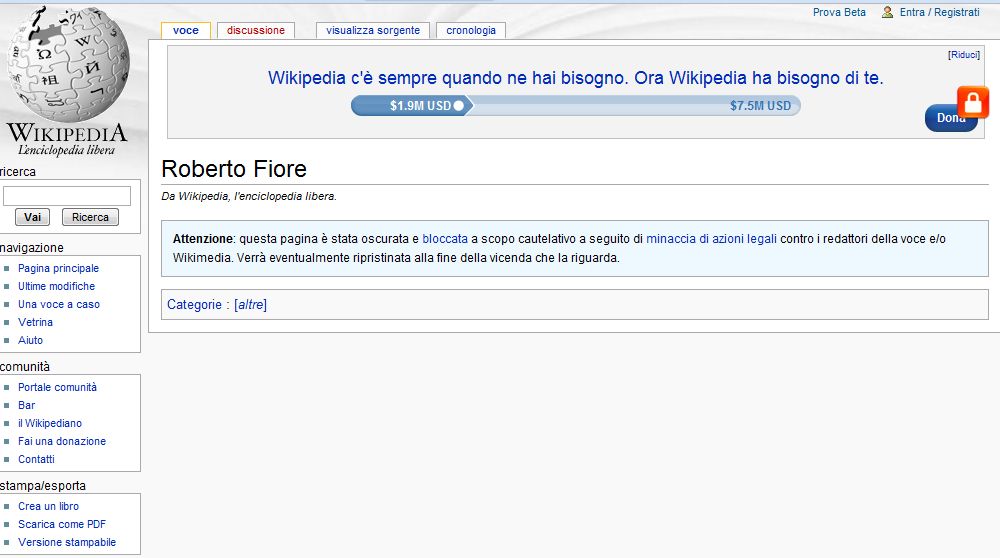Open Una voce a caso
Screen dimensions: 1000x558
(x=59, y=304)
